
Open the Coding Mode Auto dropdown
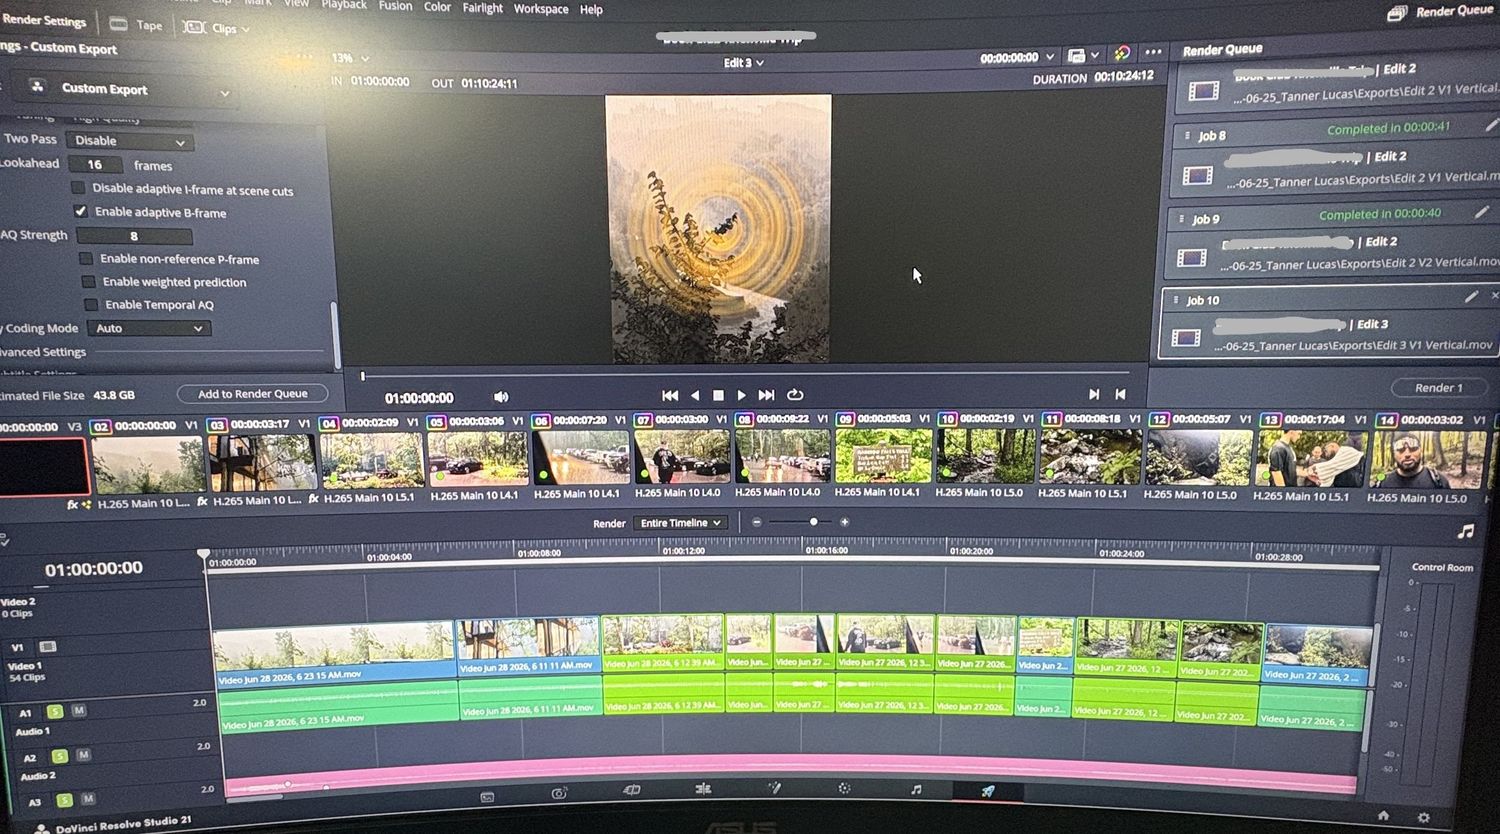(149, 328)
